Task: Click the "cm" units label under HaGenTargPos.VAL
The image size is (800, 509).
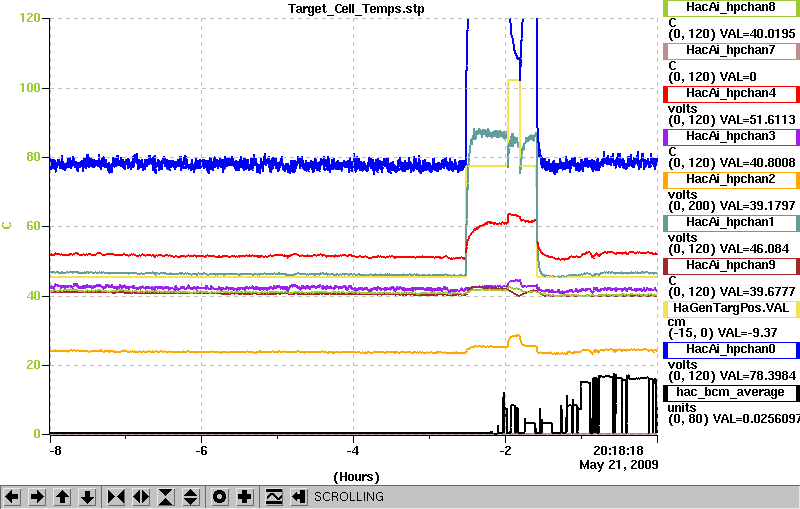Action: pos(677,322)
